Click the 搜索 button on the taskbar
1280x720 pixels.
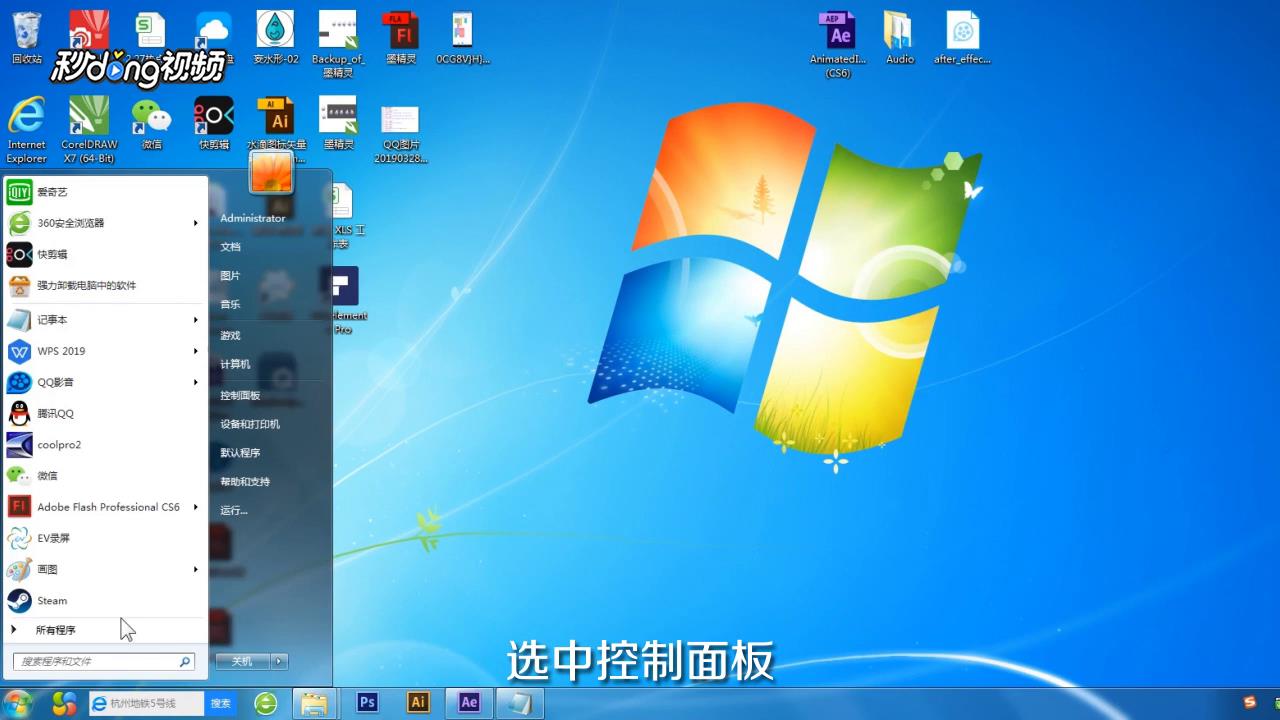pyautogui.click(x=221, y=704)
